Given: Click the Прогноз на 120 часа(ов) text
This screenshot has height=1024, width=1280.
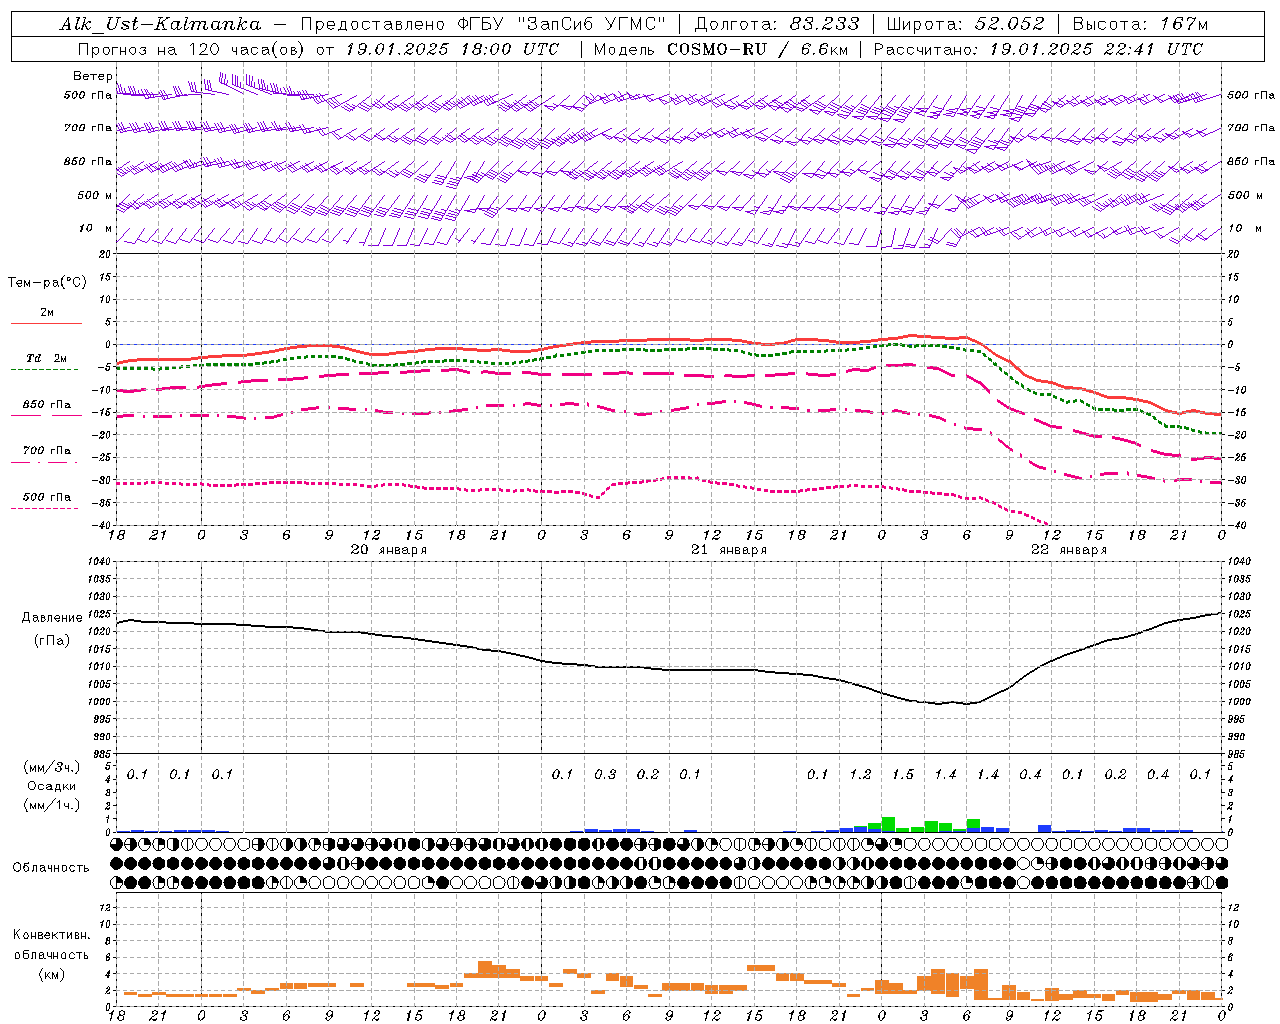Looking at the screenshot, I should coord(192,49).
